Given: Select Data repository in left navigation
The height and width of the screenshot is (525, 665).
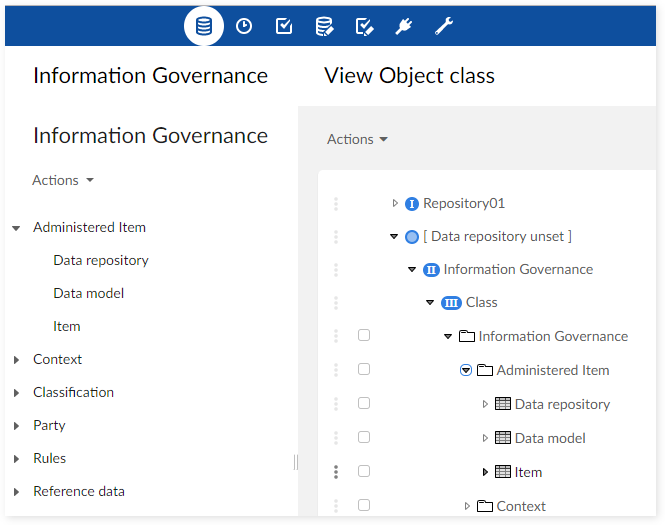Looking at the screenshot, I should coord(101,260).
